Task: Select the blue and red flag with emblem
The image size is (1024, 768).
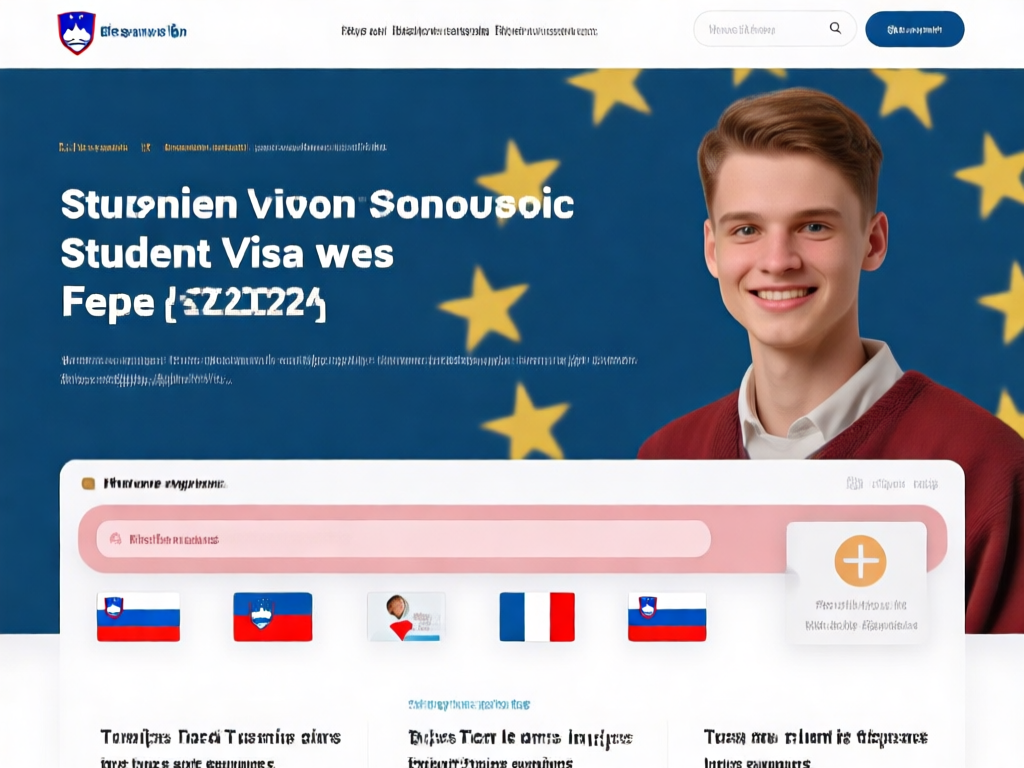Action: click(x=273, y=616)
